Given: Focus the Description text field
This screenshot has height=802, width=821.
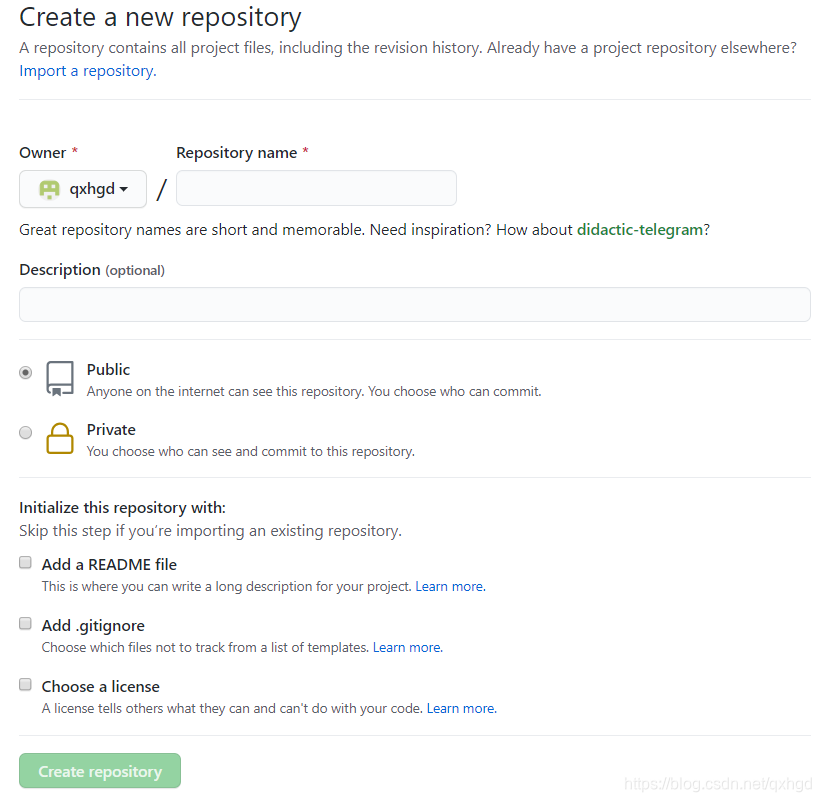Looking at the screenshot, I should [414, 305].
